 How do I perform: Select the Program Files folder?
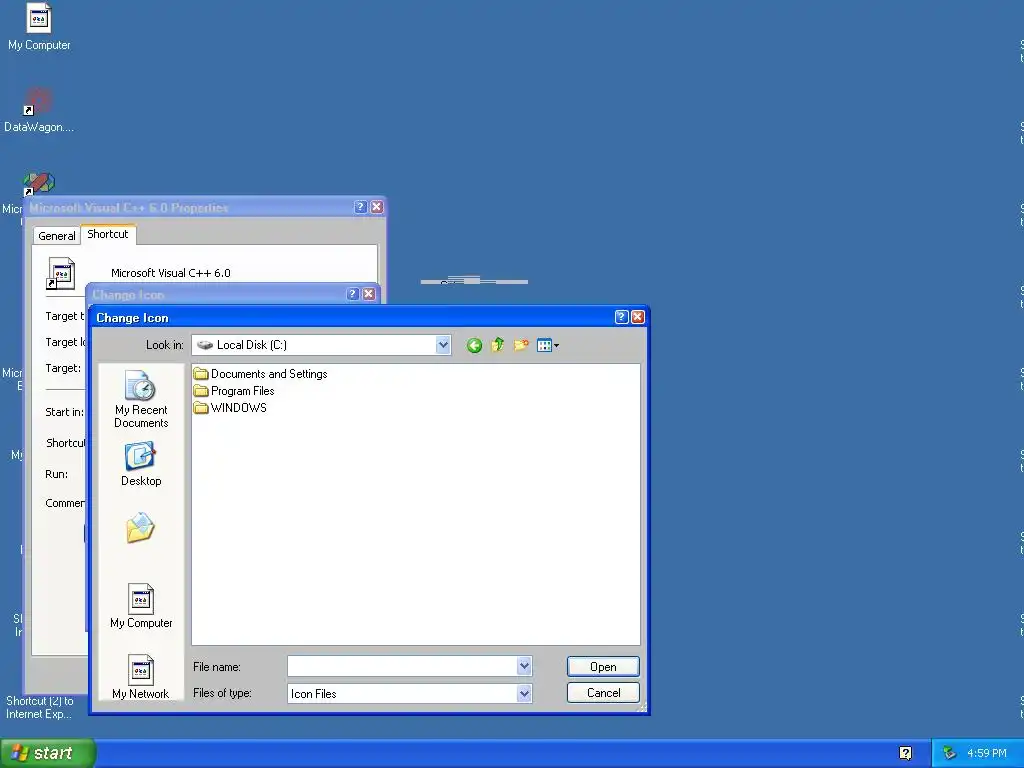(x=234, y=391)
